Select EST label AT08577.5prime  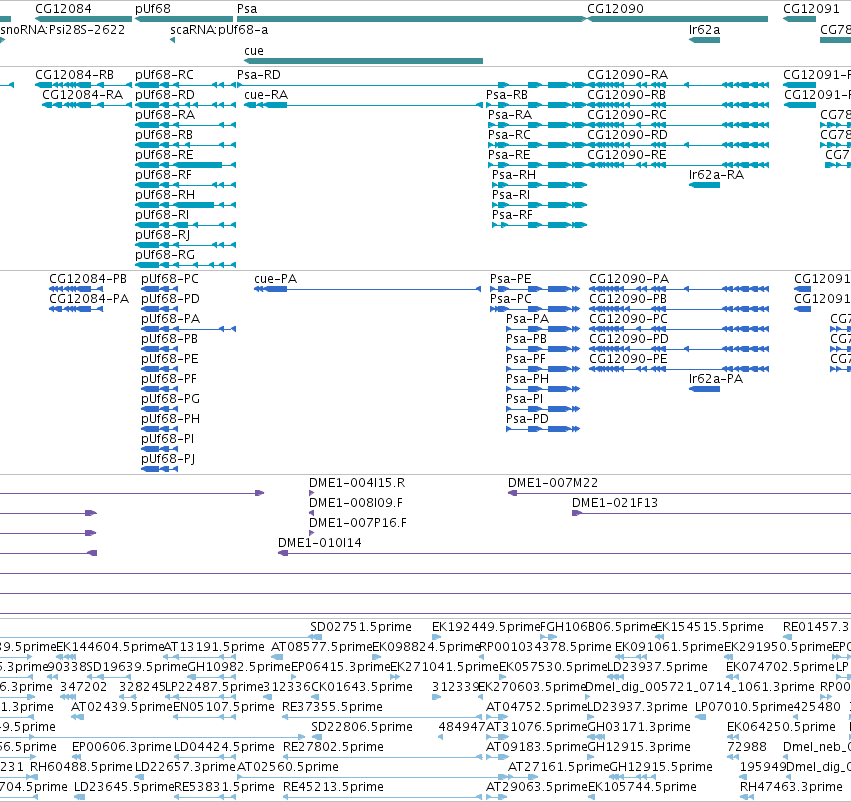point(321,647)
